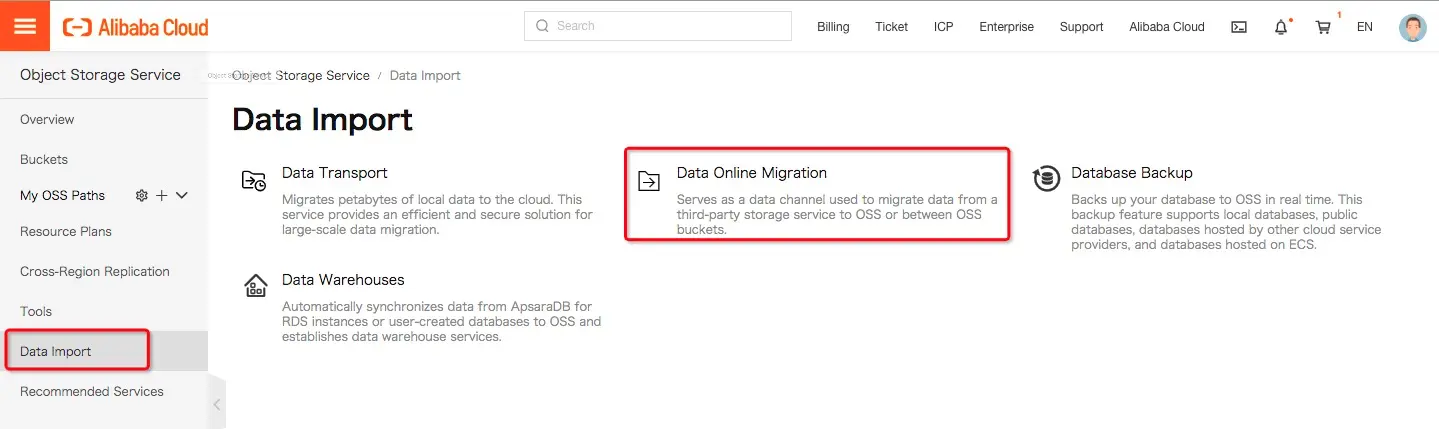The height and width of the screenshot is (429, 1439).
Task: Open the EN language selector
Action: [x=1364, y=27]
